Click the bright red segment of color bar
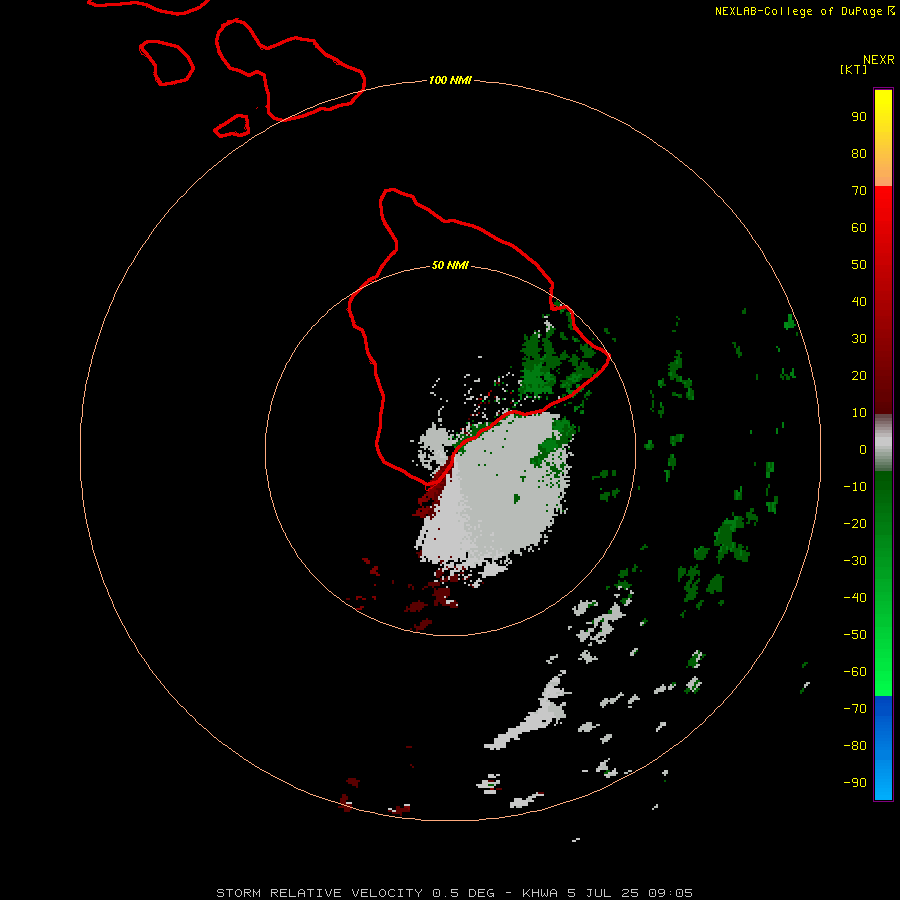This screenshot has height=900, width=900. point(883,230)
